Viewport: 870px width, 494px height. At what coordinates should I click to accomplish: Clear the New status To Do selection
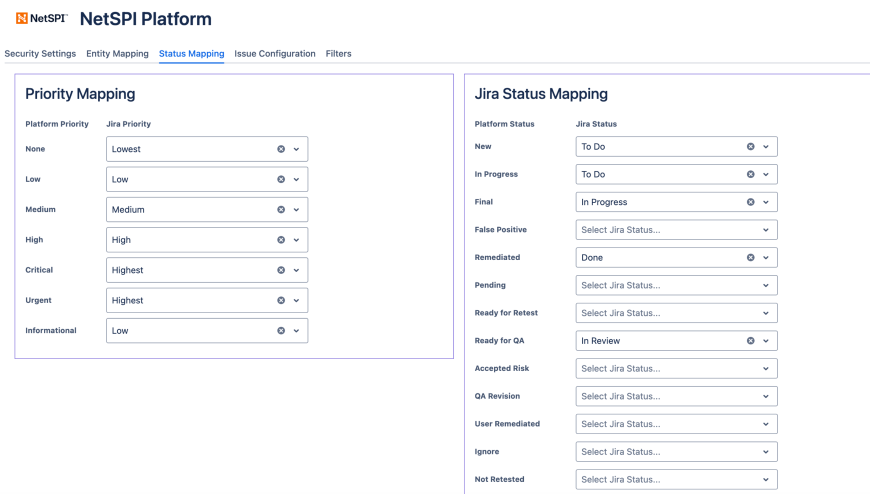(751, 147)
